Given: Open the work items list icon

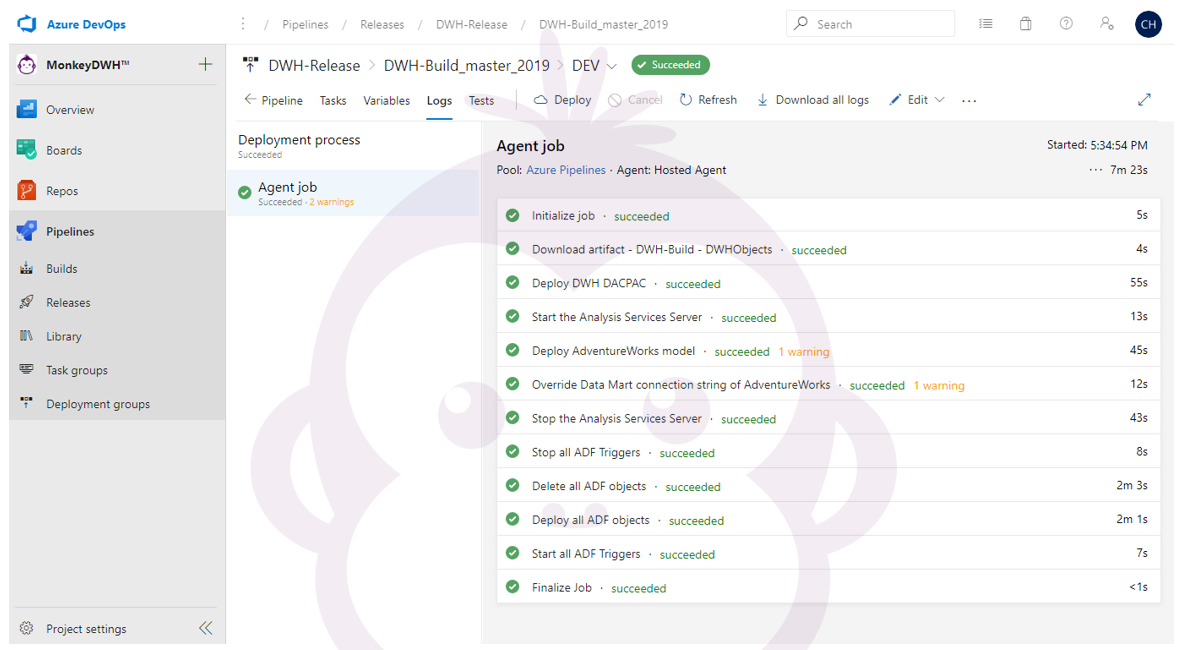Looking at the screenshot, I should [985, 23].
